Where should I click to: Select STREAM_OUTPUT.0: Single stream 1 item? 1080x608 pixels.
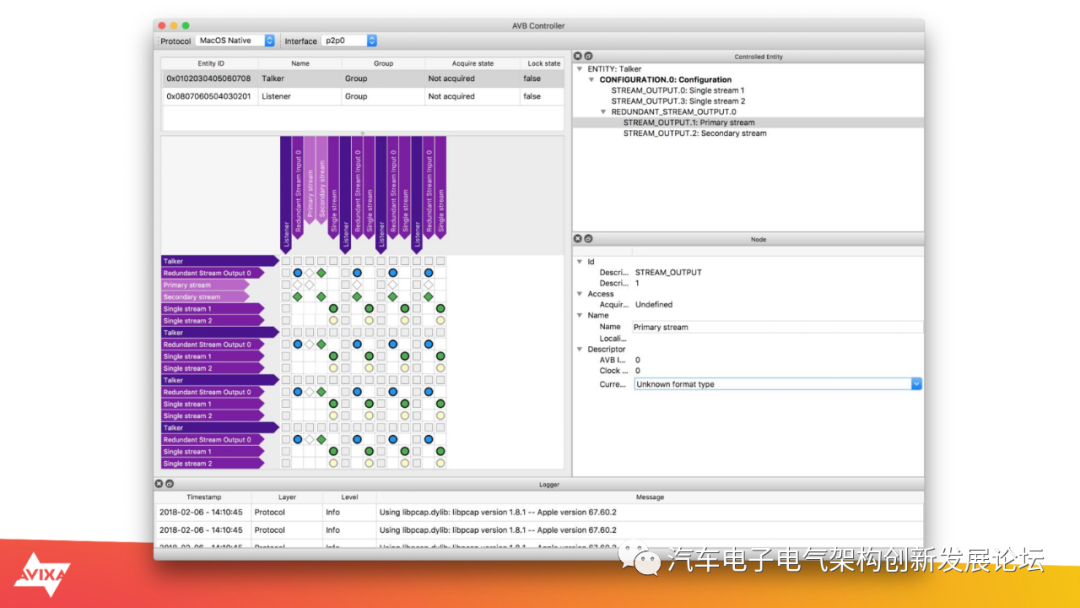(x=677, y=90)
